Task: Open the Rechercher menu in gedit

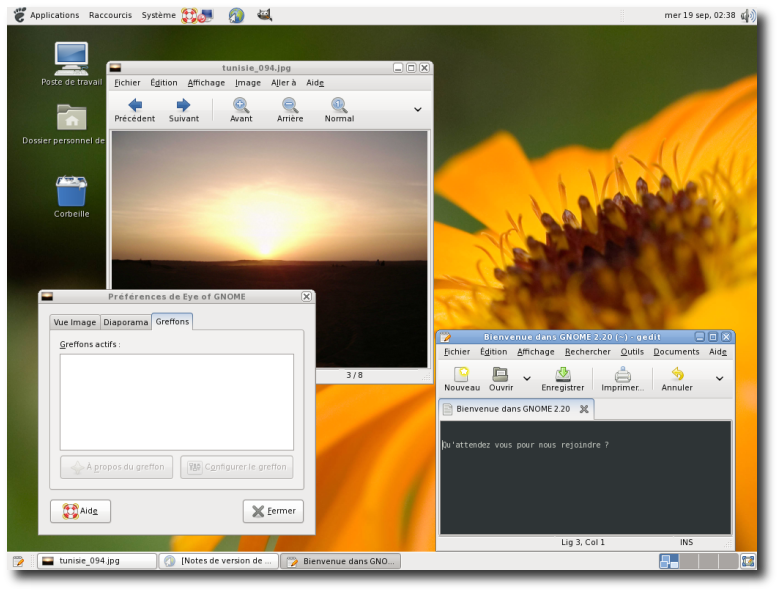Action: pos(587,352)
